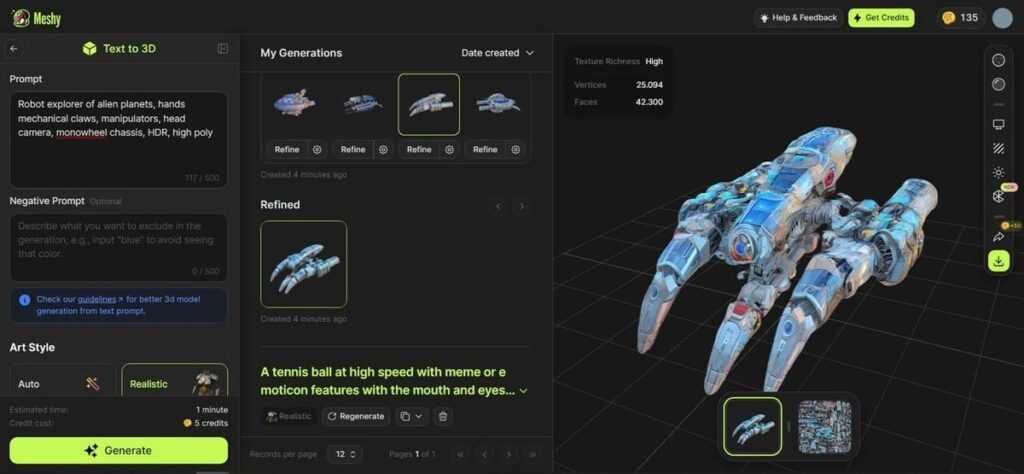Open the panel layout icon beside Text to 3D

pos(223,49)
